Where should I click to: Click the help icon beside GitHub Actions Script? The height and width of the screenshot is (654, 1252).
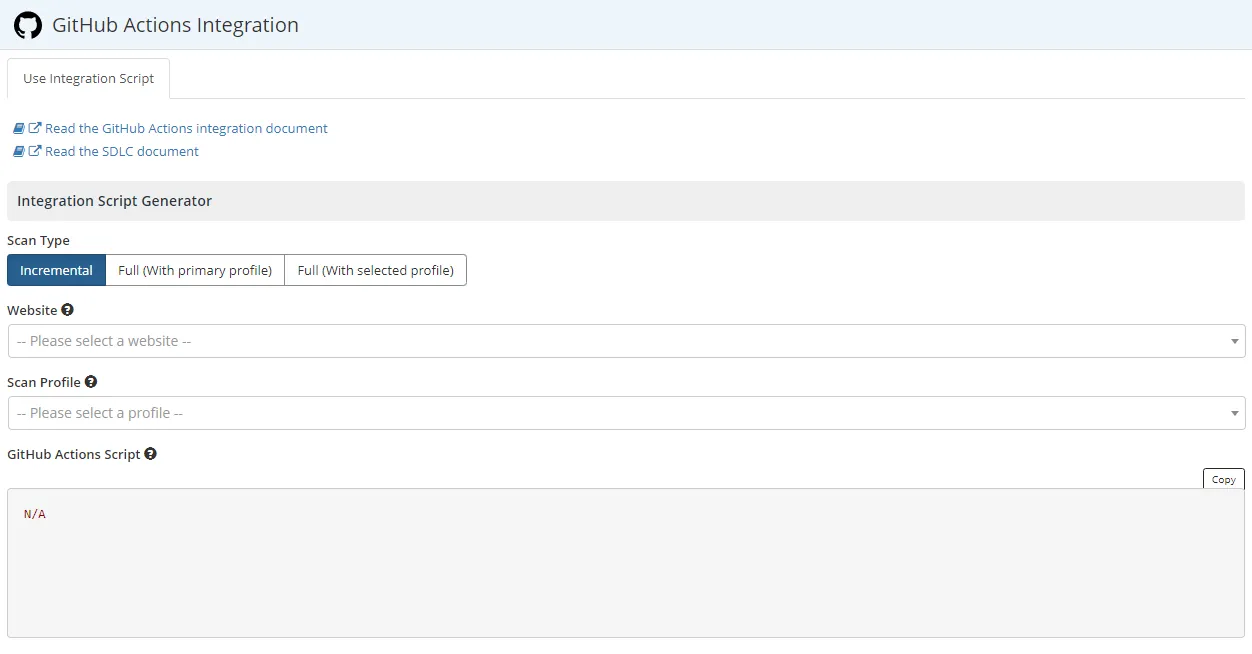coord(151,454)
